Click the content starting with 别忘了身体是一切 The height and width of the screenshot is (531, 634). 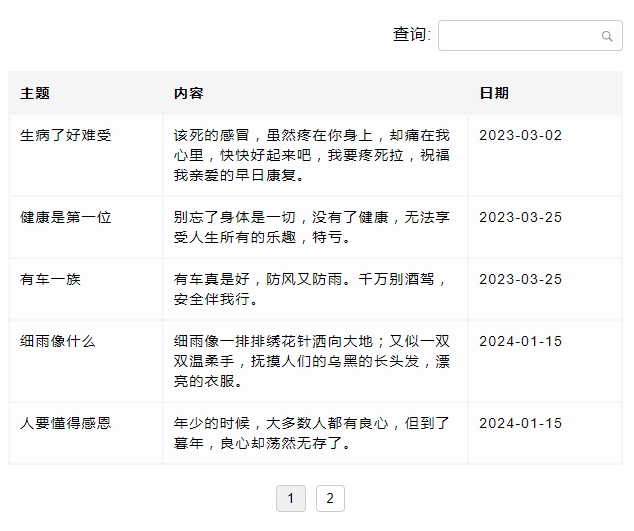pyautogui.click(x=311, y=227)
